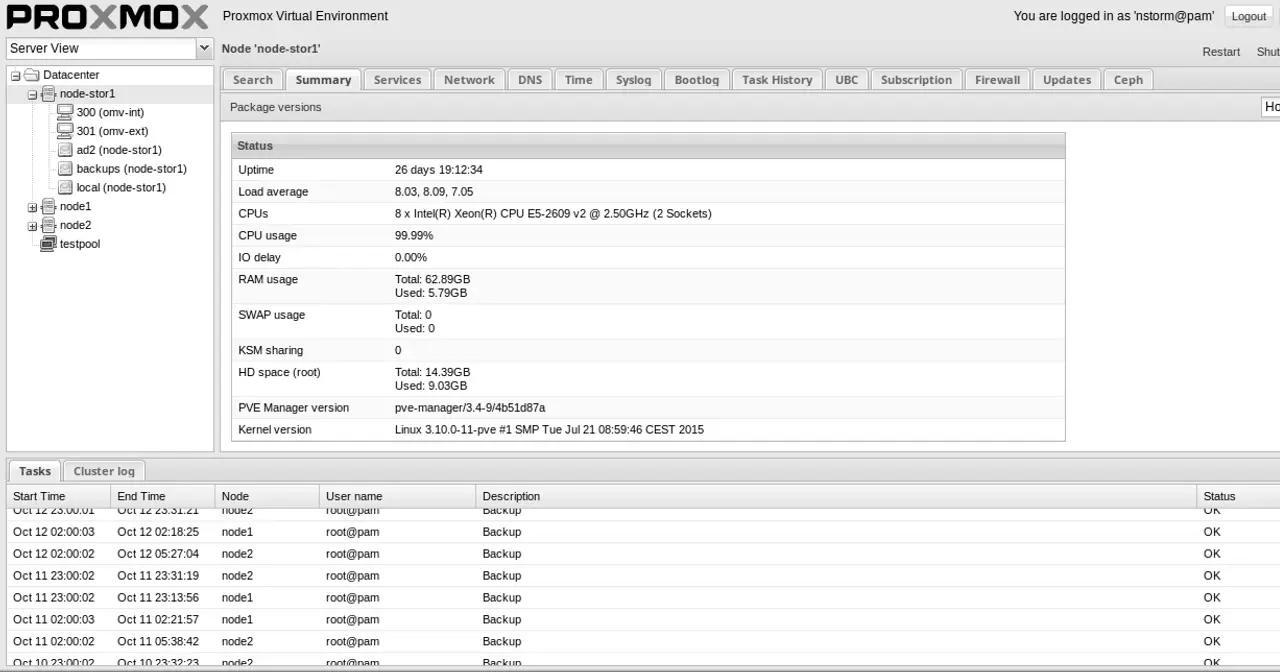Switch to the Search tab
This screenshot has height=672, width=1280.
point(253,80)
